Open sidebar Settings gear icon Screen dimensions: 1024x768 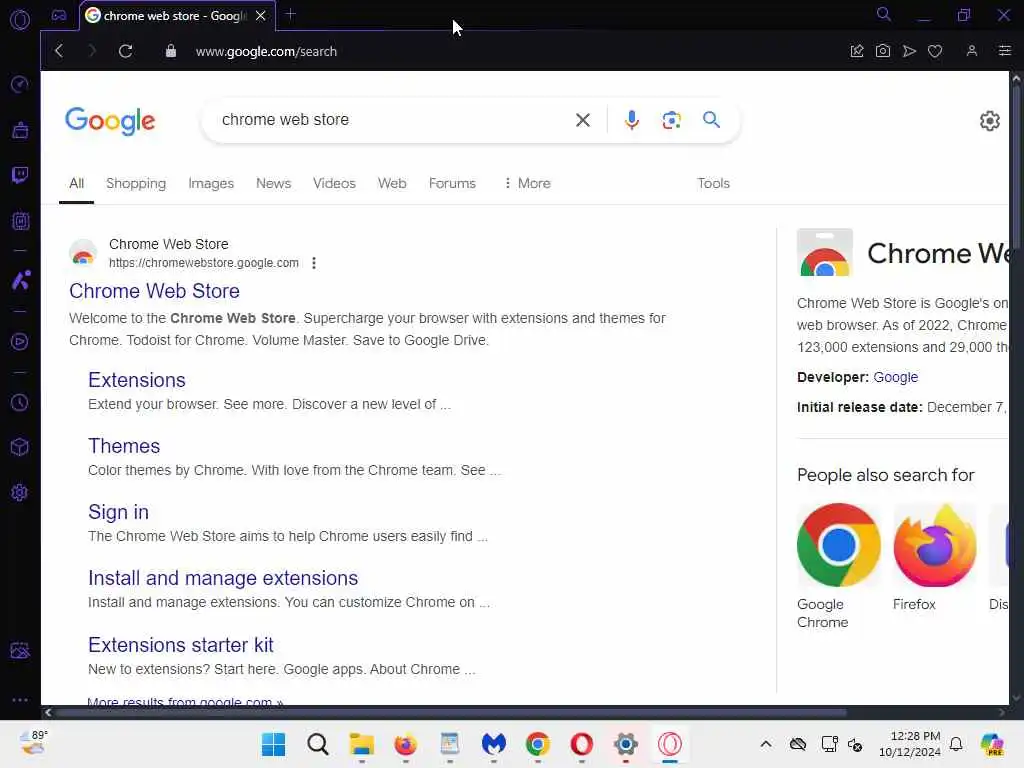(x=20, y=492)
